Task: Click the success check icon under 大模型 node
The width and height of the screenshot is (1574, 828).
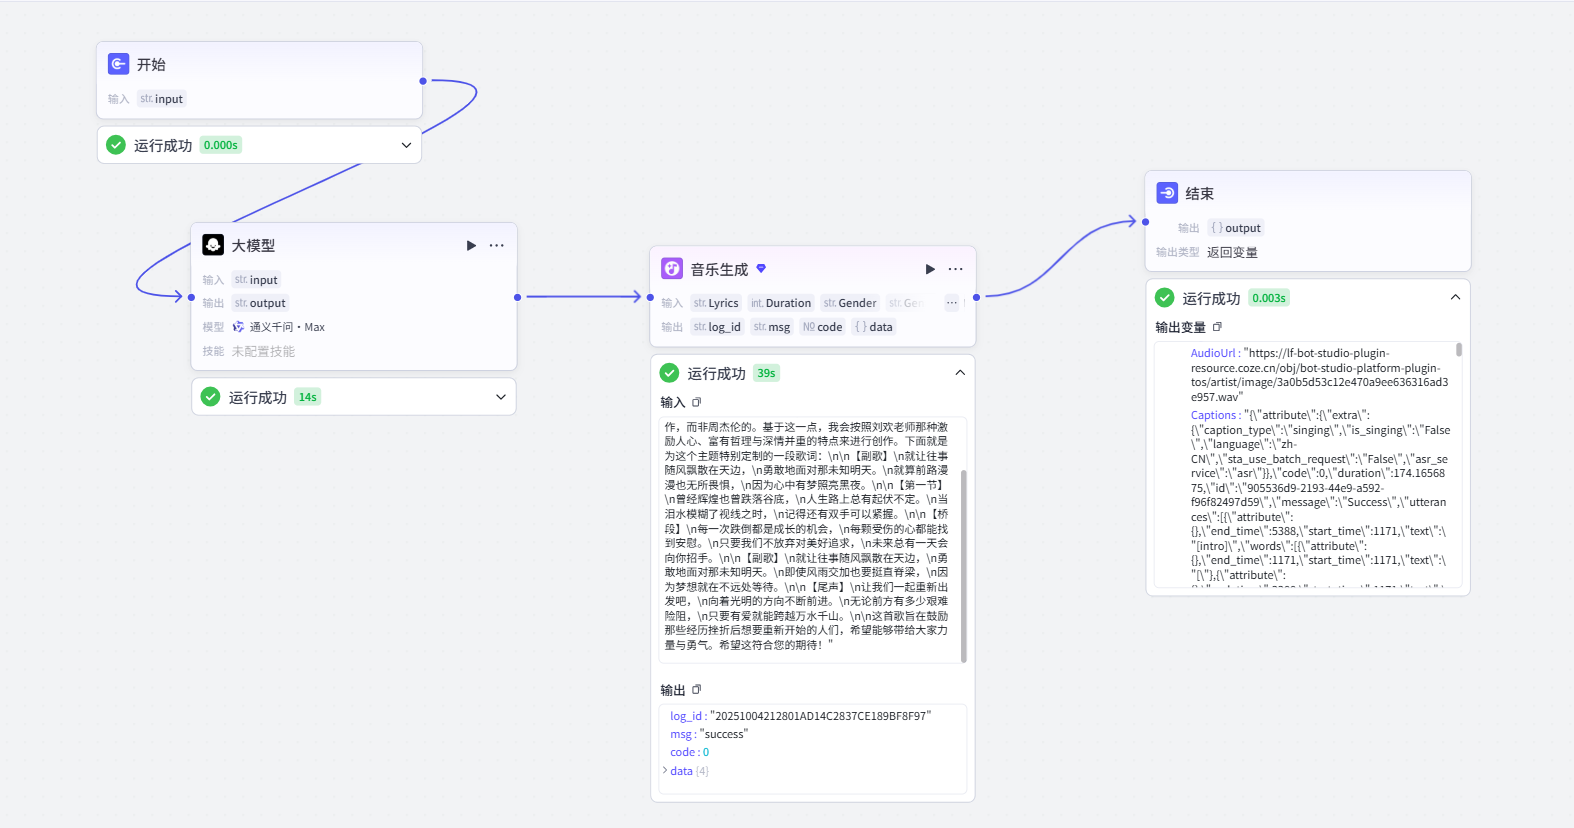Action: (x=210, y=397)
